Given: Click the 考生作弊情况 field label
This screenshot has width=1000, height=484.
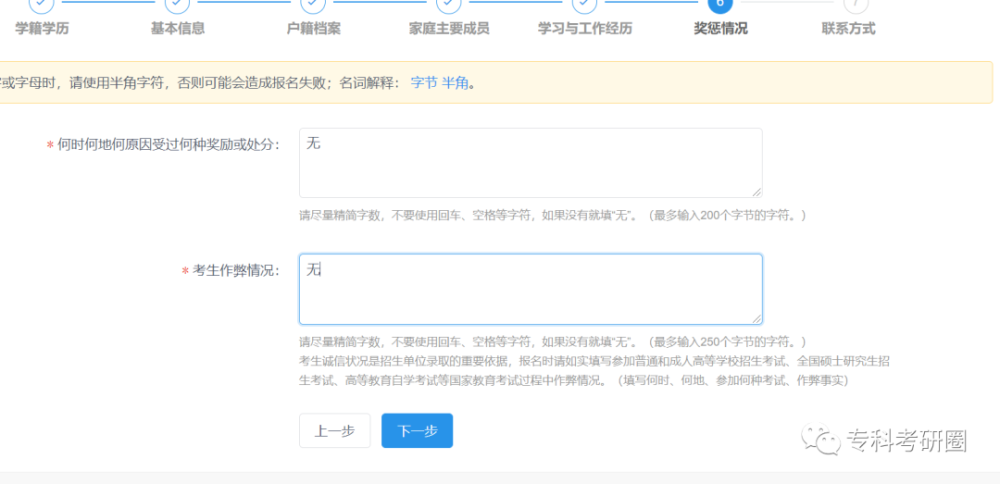Looking at the screenshot, I should [236, 272].
